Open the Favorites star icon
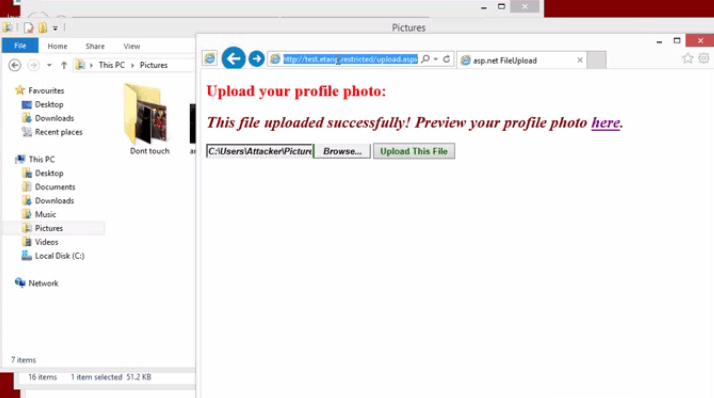This screenshot has height=398, width=714. tap(688, 58)
